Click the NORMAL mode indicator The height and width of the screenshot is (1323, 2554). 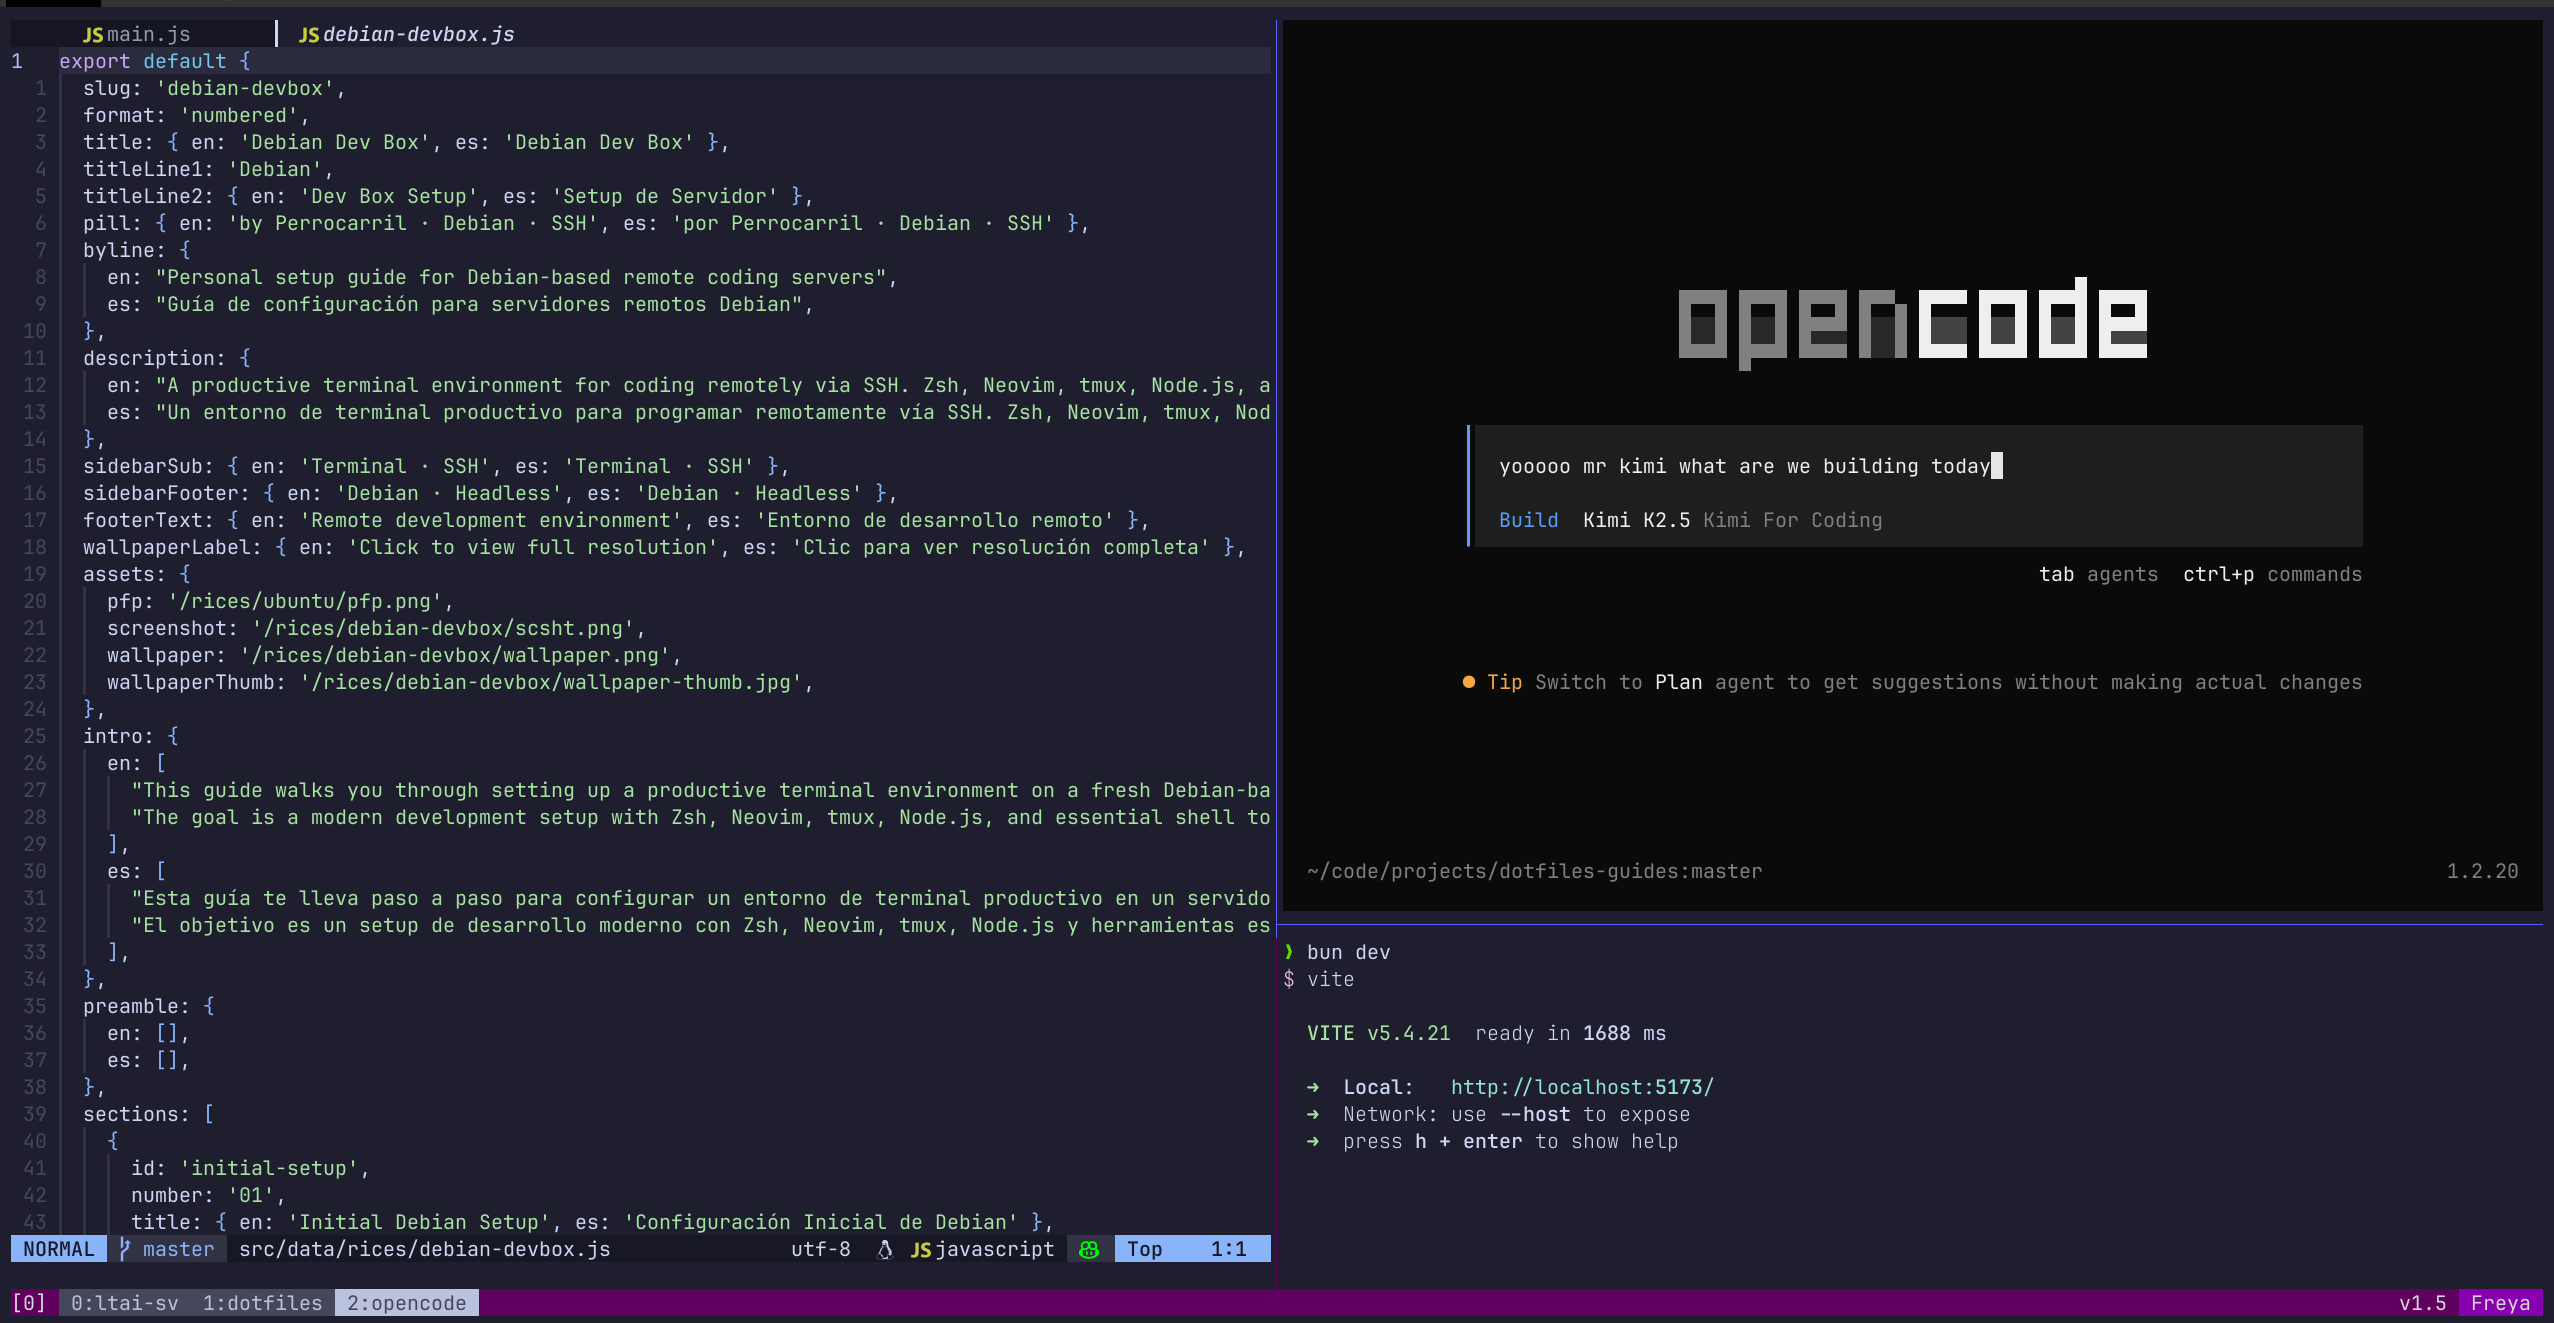click(59, 1249)
